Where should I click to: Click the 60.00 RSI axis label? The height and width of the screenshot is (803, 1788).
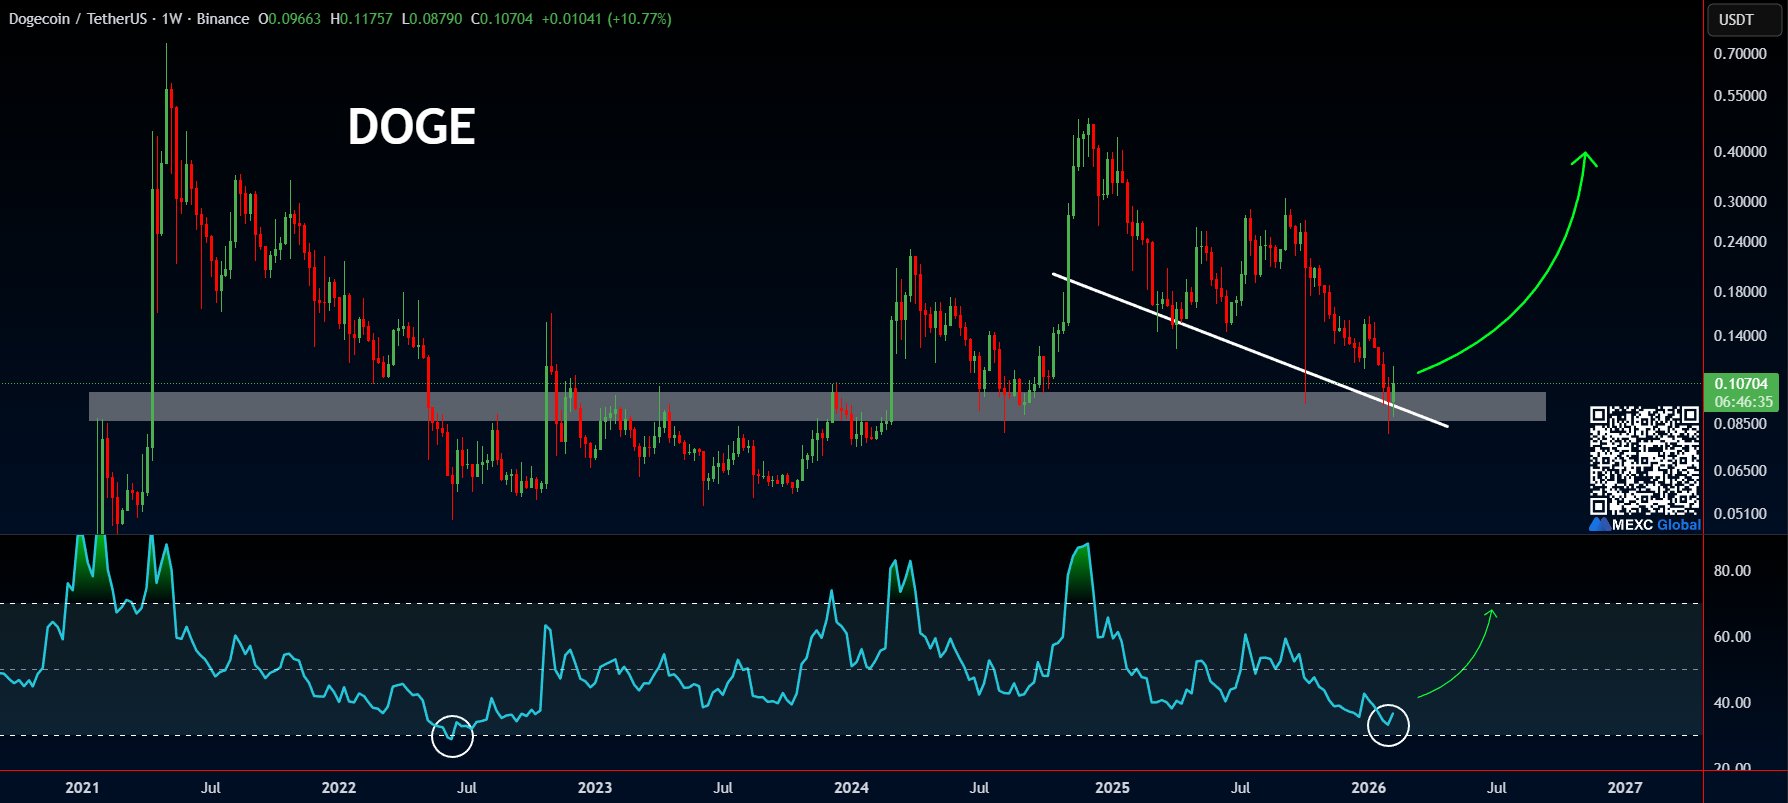click(x=1732, y=637)
